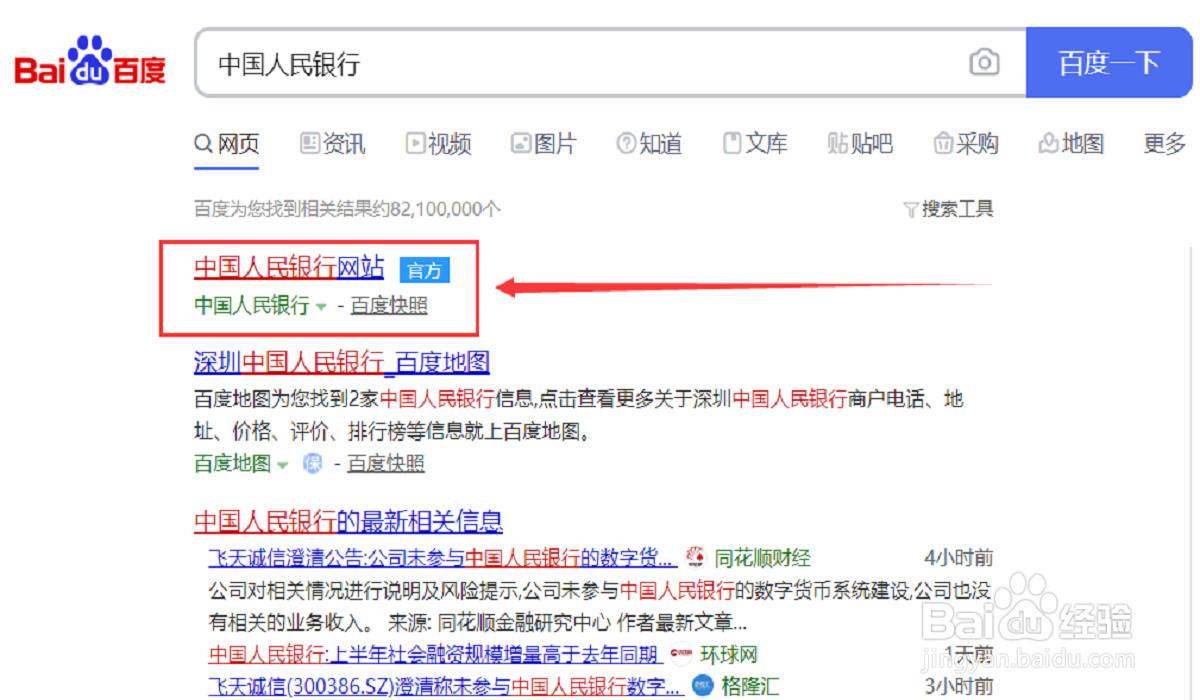Click the 3小时前 timestamp
1200x700 pixels.
click(x=958, y=686)
